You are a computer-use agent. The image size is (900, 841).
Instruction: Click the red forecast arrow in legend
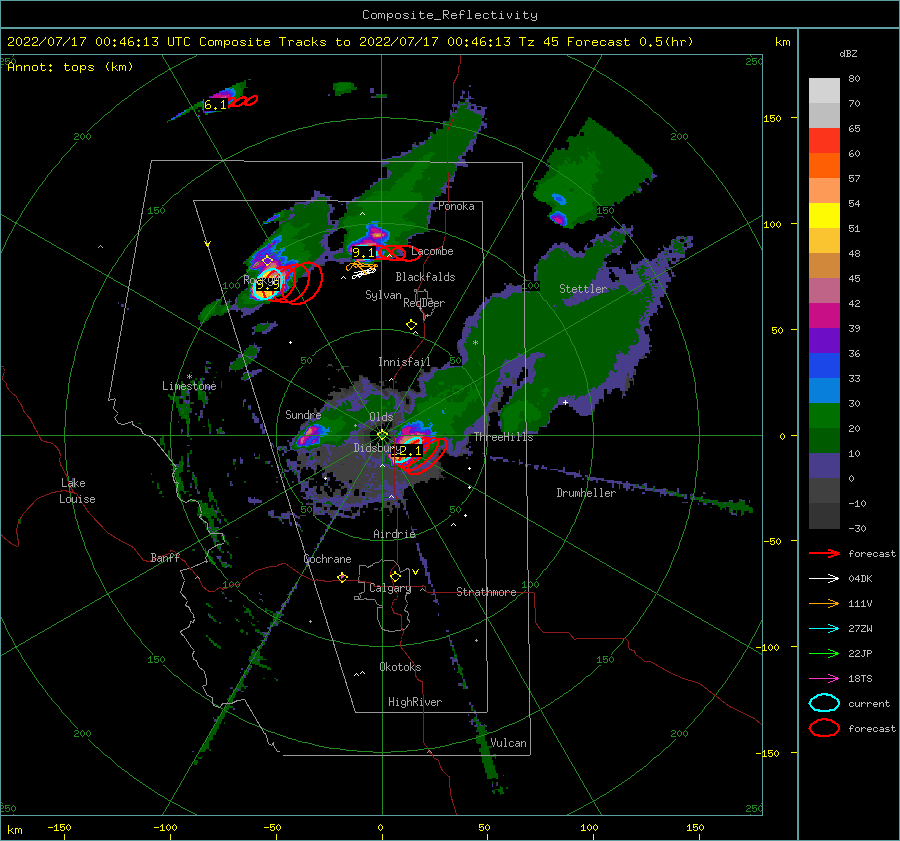(x=824, y=553)
